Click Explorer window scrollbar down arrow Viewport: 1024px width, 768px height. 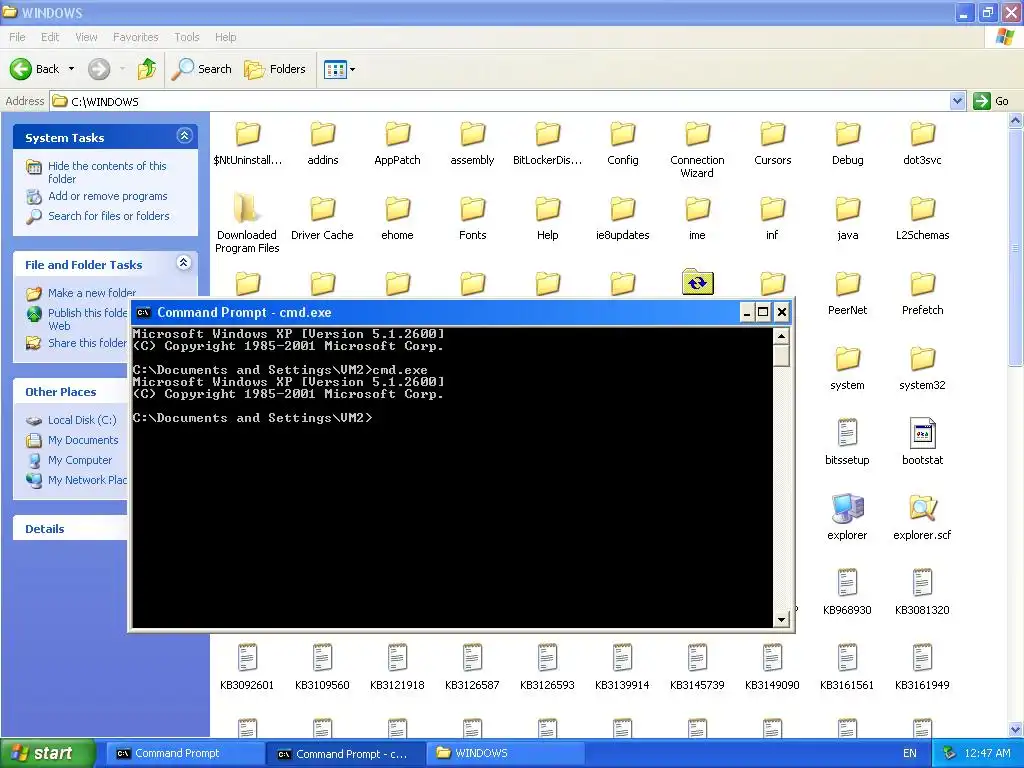tap(1016, 729)
